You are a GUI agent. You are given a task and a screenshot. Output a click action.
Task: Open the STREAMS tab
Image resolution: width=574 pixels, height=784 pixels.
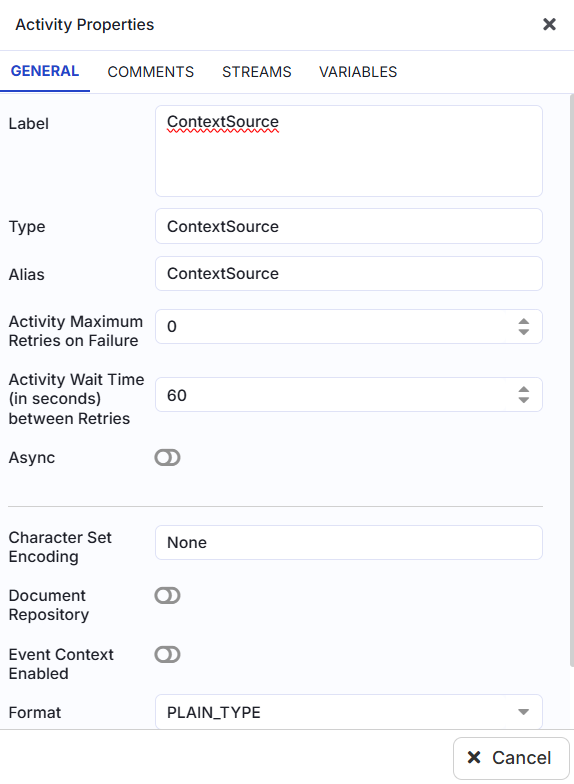click(x=256, y=72)
